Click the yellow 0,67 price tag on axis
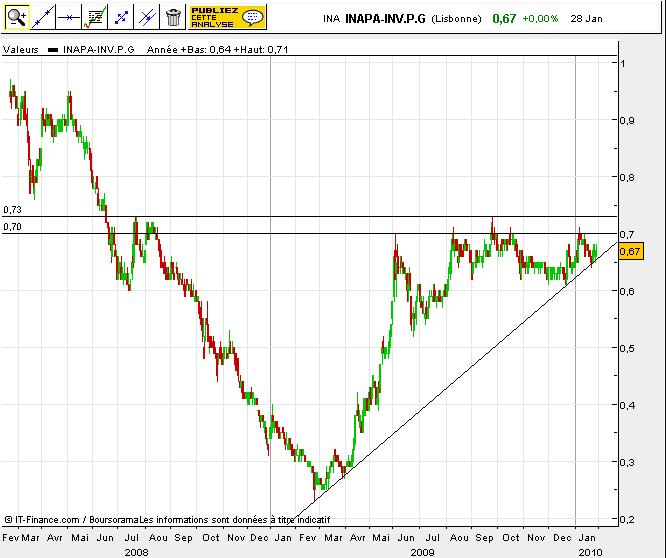Screen dimensions: 666x558 pos(631,251)
